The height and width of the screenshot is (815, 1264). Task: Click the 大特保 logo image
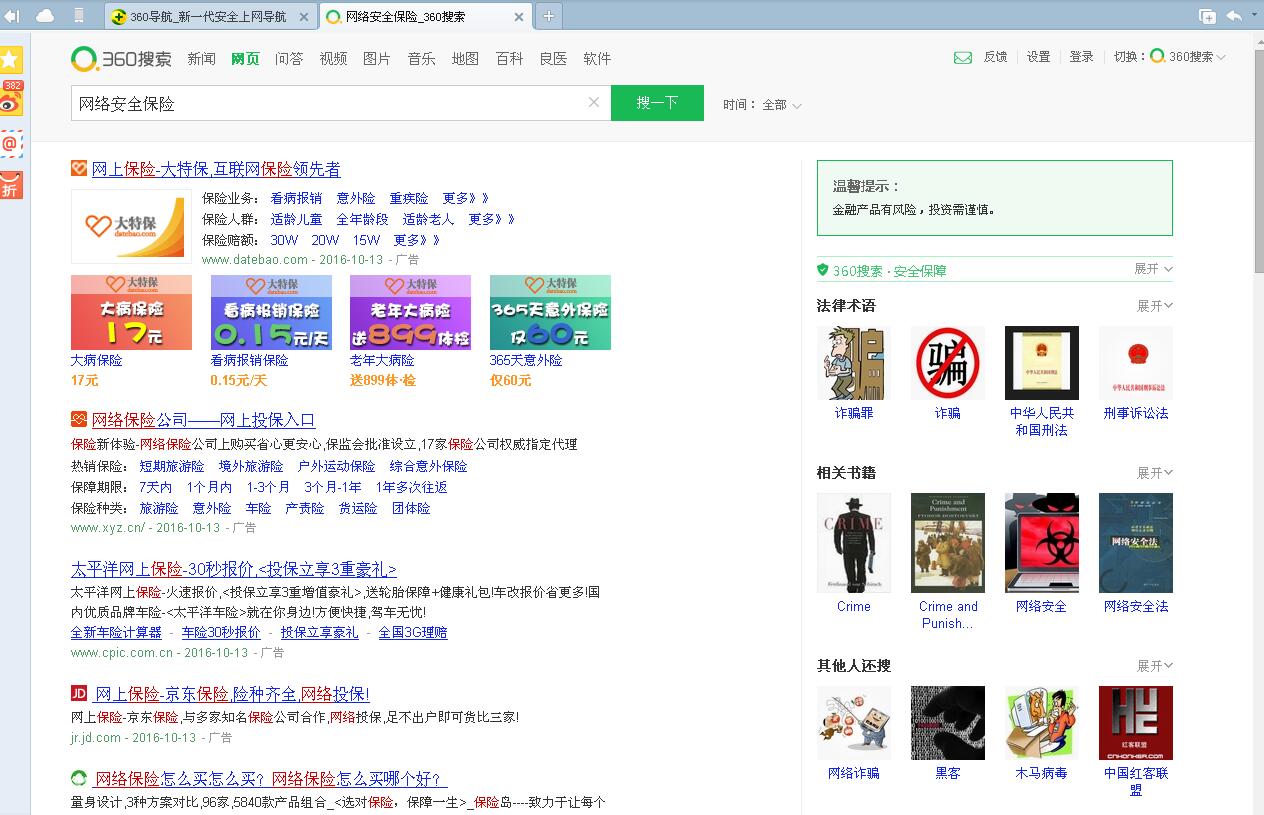(131, 227)
